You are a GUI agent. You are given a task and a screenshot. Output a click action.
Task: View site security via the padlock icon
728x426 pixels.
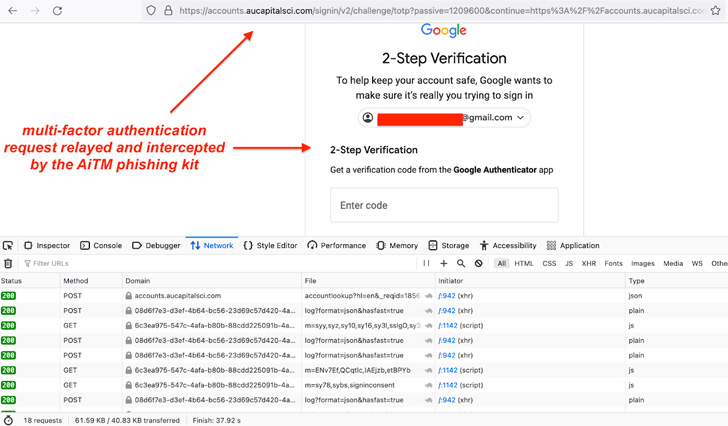click(x=169, y=10)
